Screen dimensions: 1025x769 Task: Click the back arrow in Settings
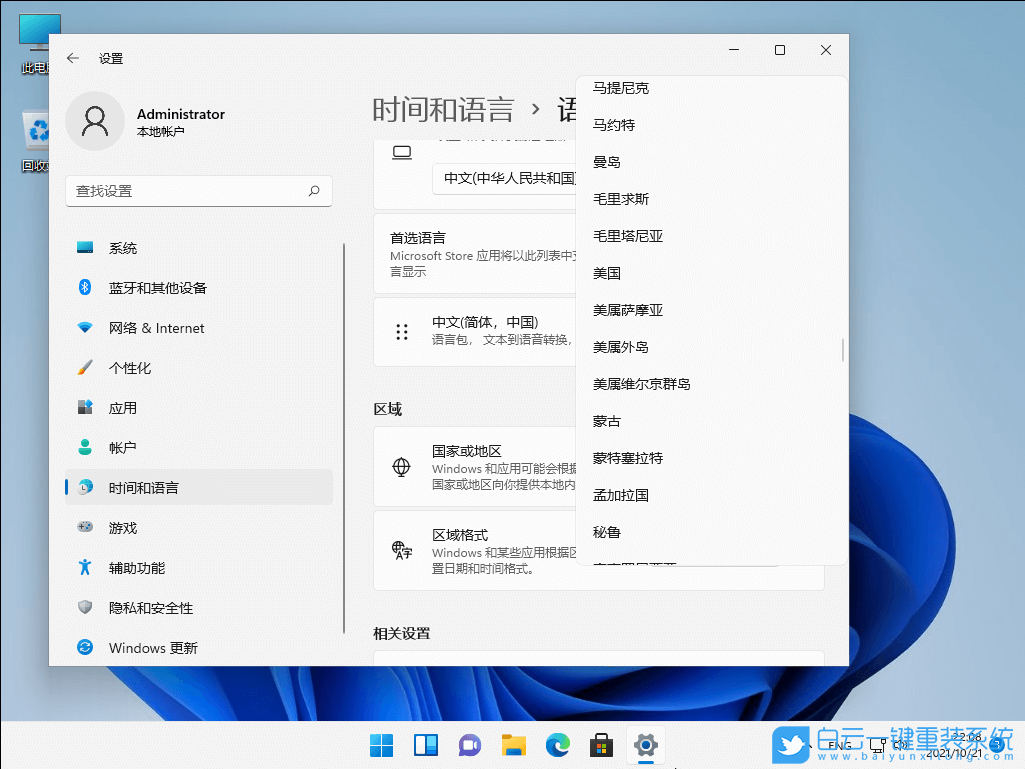72,58
